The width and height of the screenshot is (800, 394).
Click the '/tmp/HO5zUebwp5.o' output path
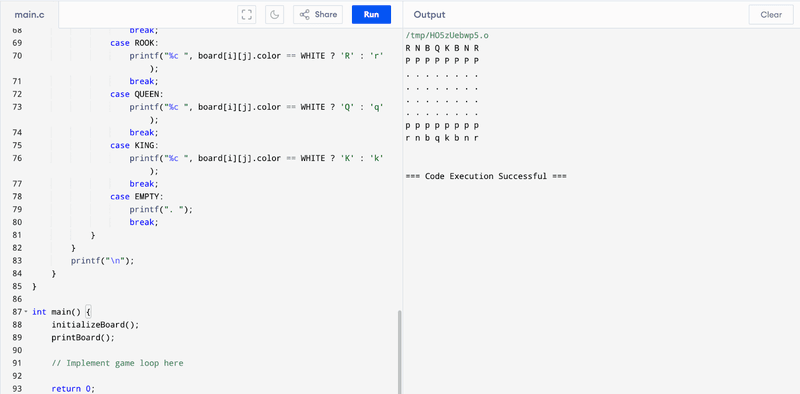[447, 36]
